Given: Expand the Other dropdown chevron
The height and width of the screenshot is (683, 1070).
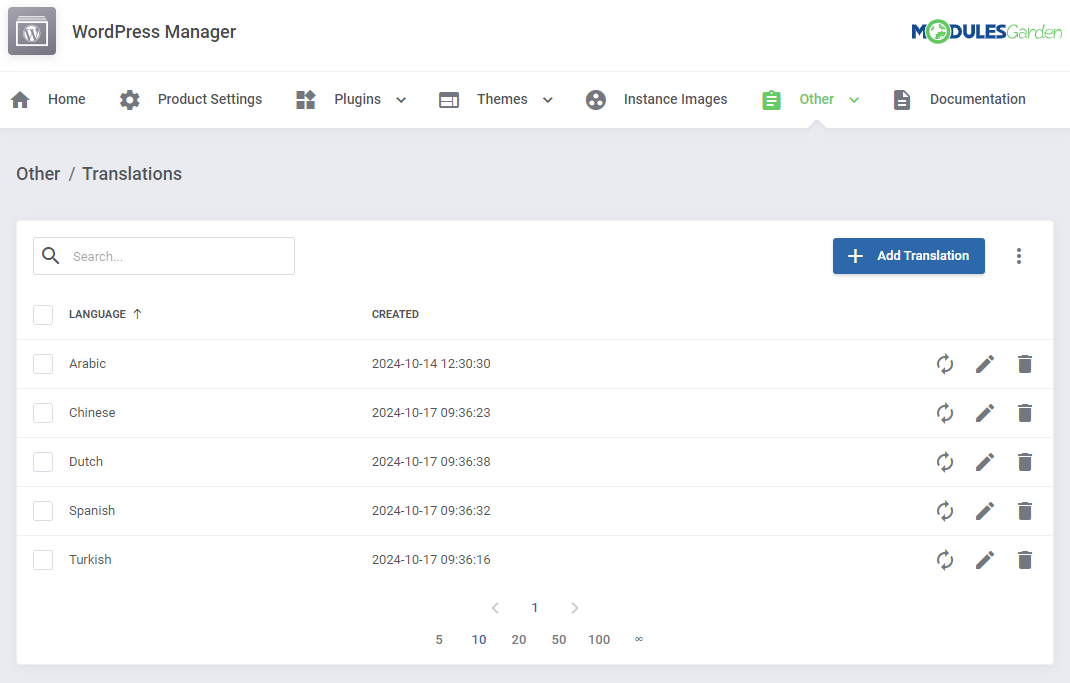Looking at the screenshot, I should (854, 100).
